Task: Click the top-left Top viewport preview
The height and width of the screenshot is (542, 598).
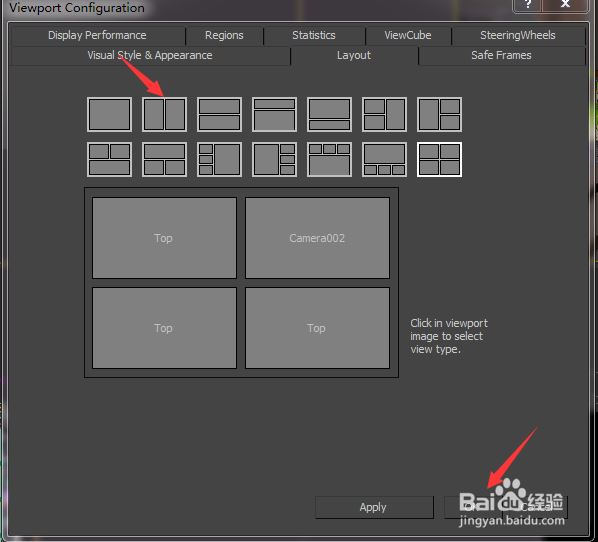Action: point(164,238)
